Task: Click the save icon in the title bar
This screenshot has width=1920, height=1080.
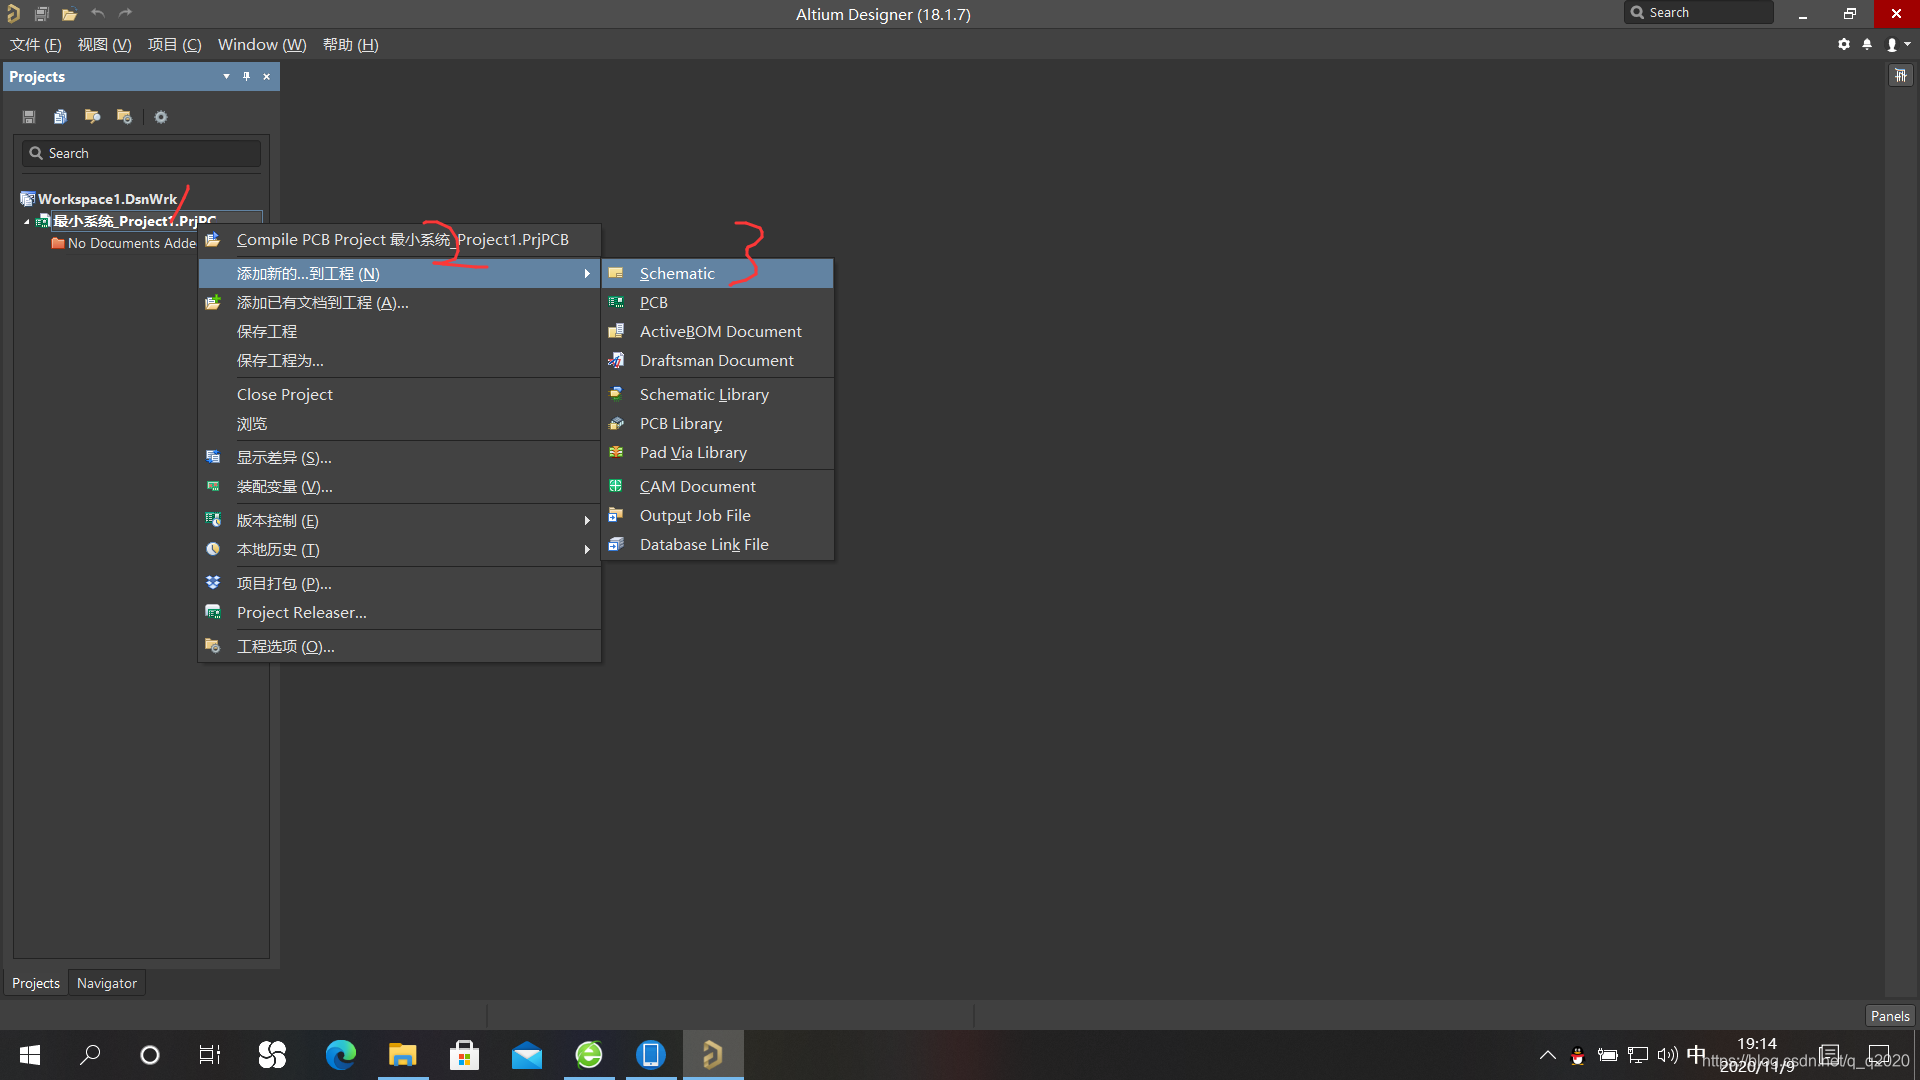Action: (41, 14)
